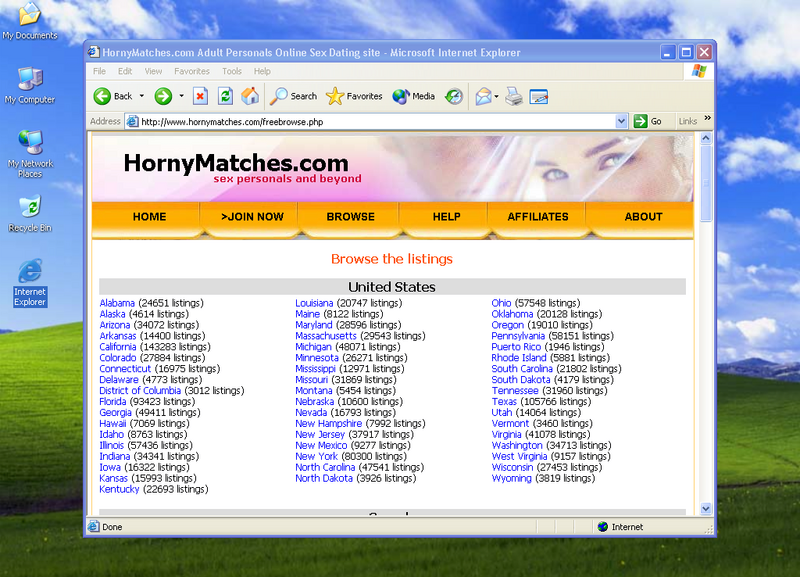Open the New York listings link
Viewport: 800px width, 577px height.
pos(316,457)
